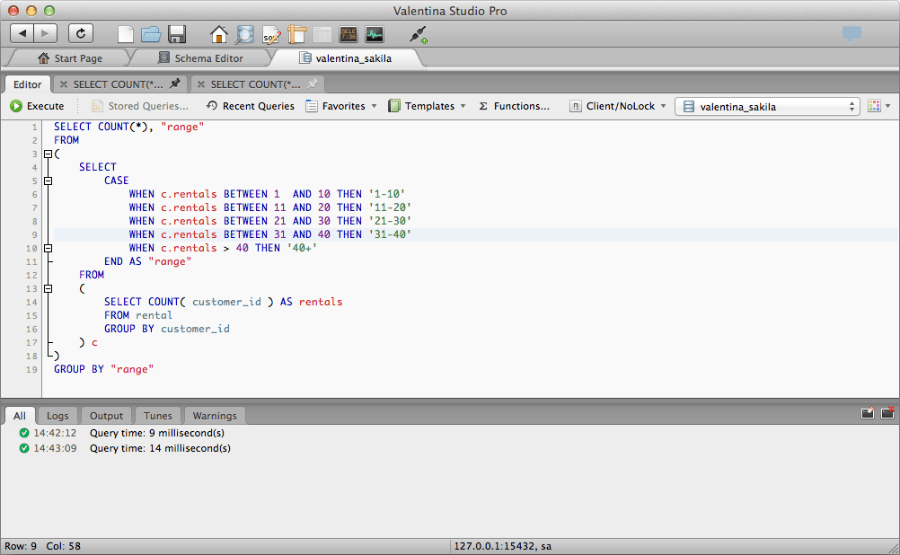Collapse the fold marker on line 3

pyautogui.click(x=48, y=154)
